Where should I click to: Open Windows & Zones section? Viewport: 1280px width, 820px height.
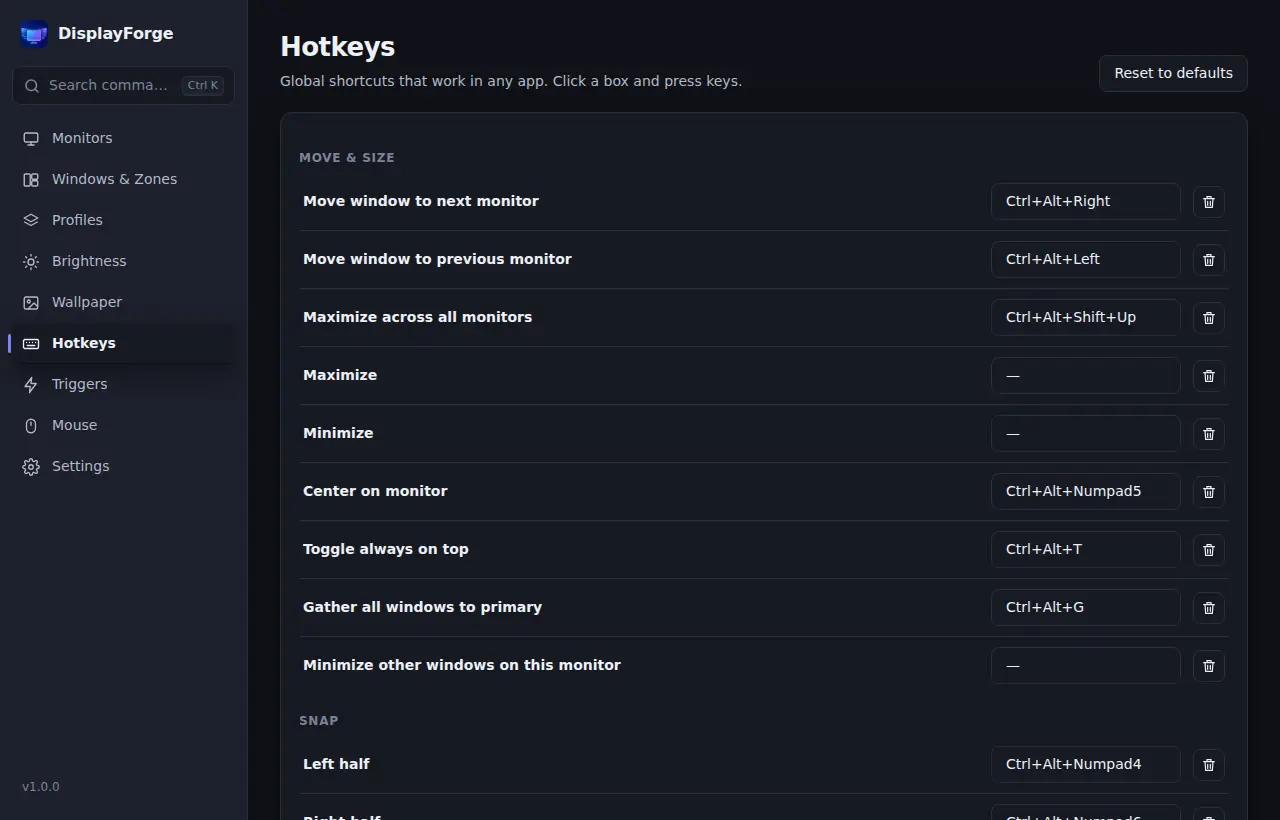point(123,179)
